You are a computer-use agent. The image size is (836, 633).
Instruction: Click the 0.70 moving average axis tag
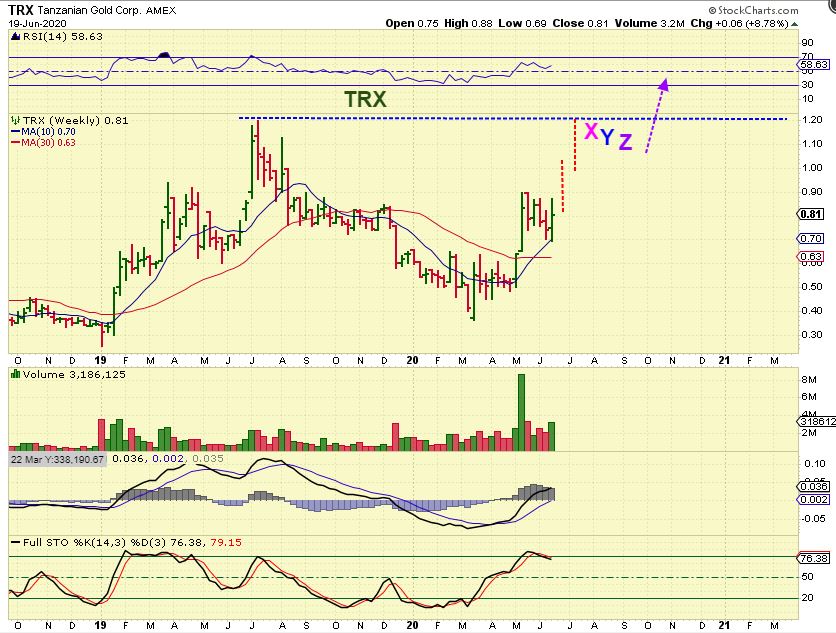point(810,239)
